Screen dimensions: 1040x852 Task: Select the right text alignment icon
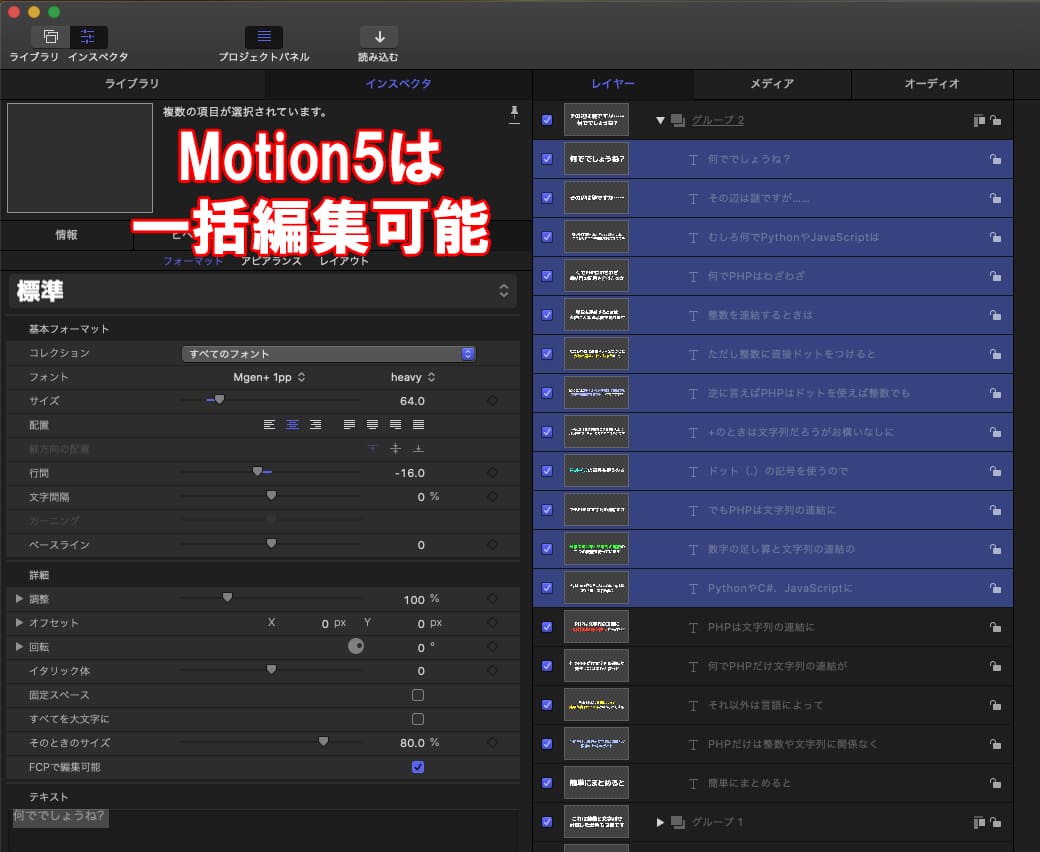click(315, 425)
